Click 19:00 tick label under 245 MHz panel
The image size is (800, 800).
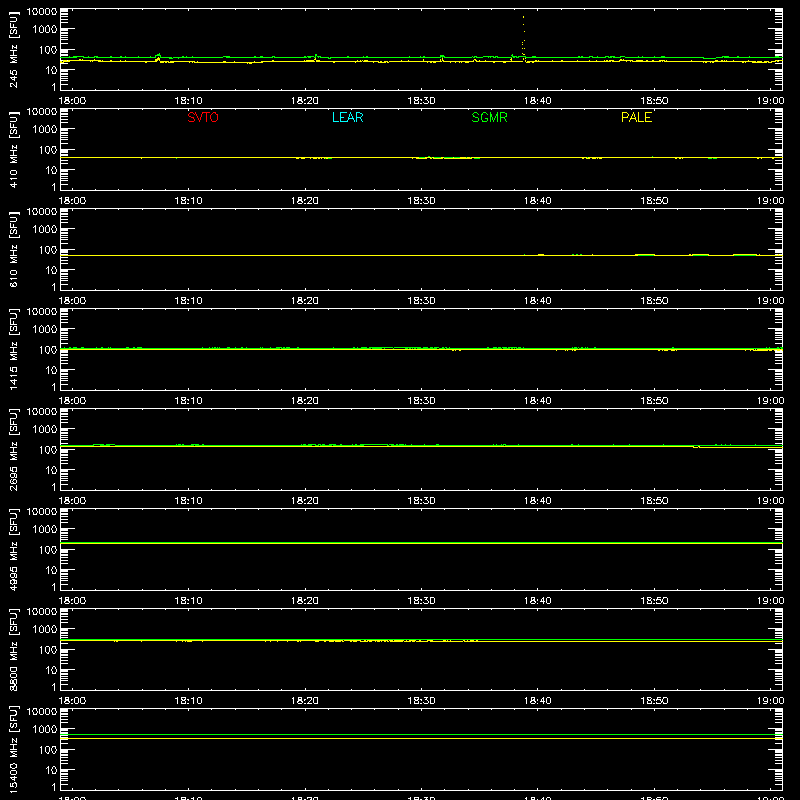pos(770,101)
